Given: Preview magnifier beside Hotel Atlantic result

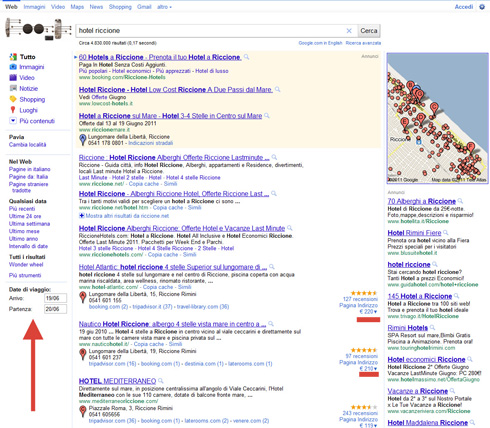Looking at the screenshot, I should tap(272, 267).
